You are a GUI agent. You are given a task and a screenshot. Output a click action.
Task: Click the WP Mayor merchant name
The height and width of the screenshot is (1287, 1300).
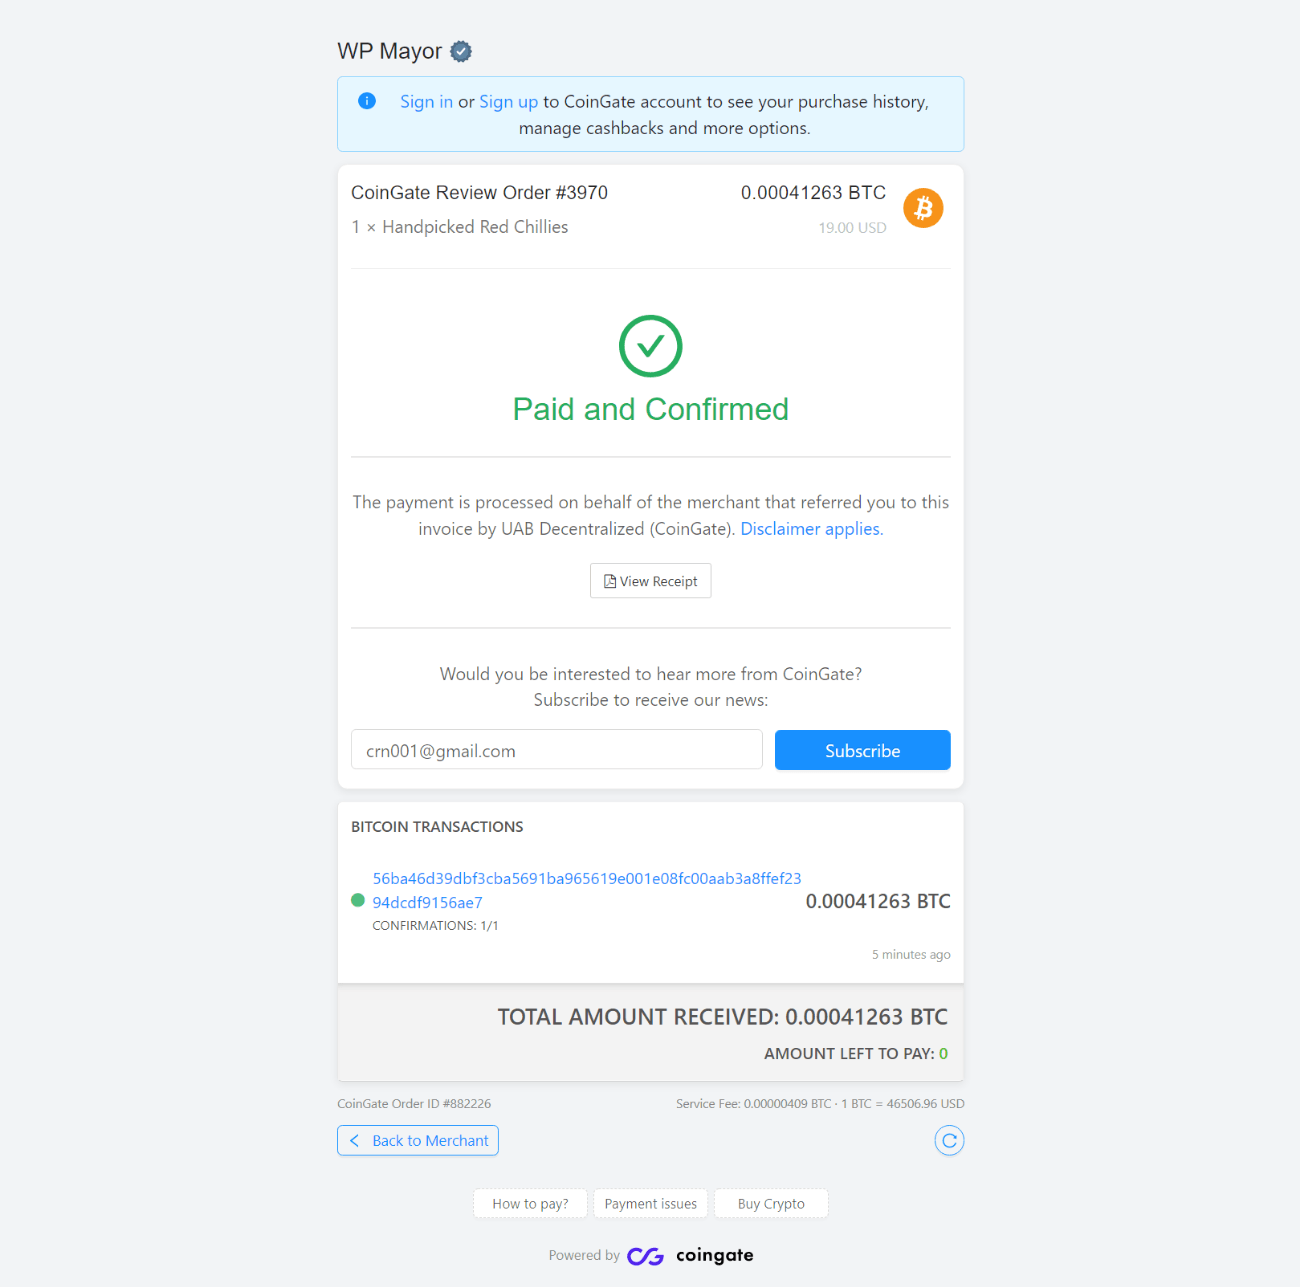point(390,52)
